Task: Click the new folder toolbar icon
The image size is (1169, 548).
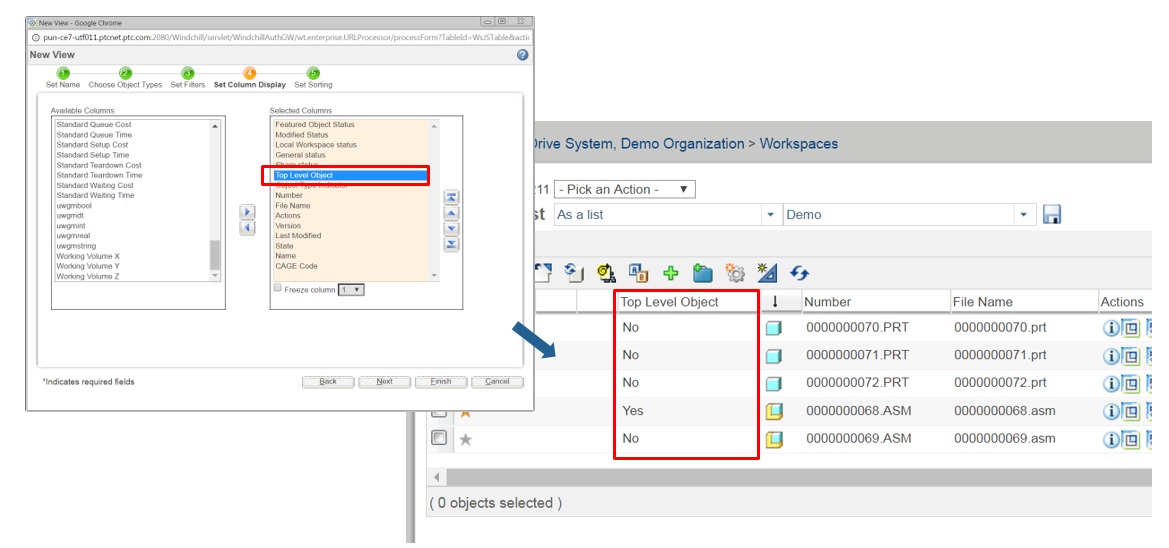Action: tap(702, 273)
